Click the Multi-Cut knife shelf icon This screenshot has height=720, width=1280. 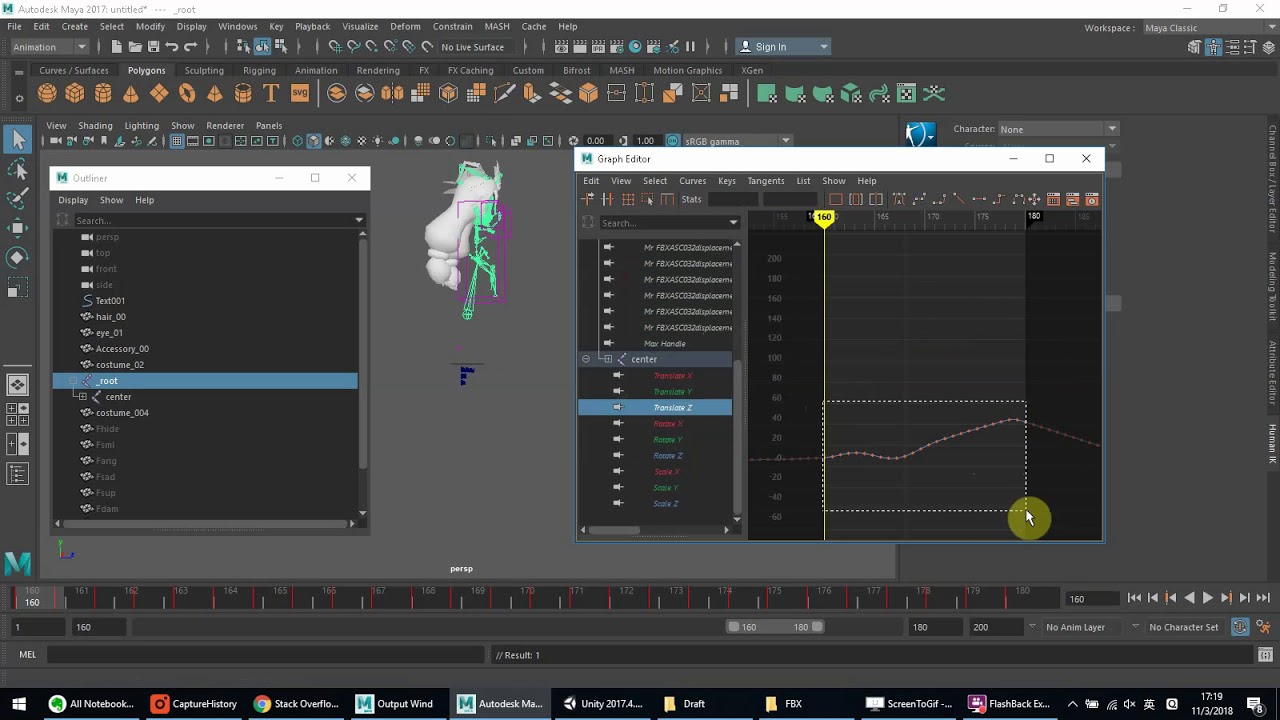pyautogui.click(x=504, y=94)
